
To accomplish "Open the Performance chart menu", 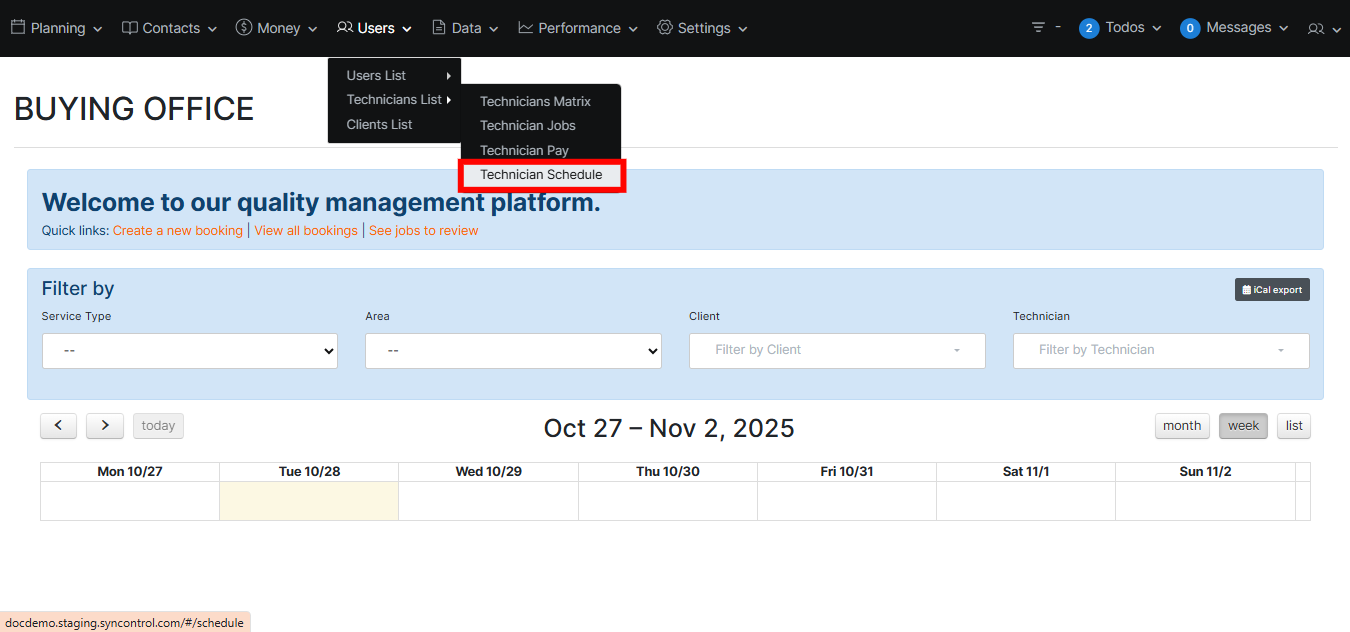I will coord(577,28).
